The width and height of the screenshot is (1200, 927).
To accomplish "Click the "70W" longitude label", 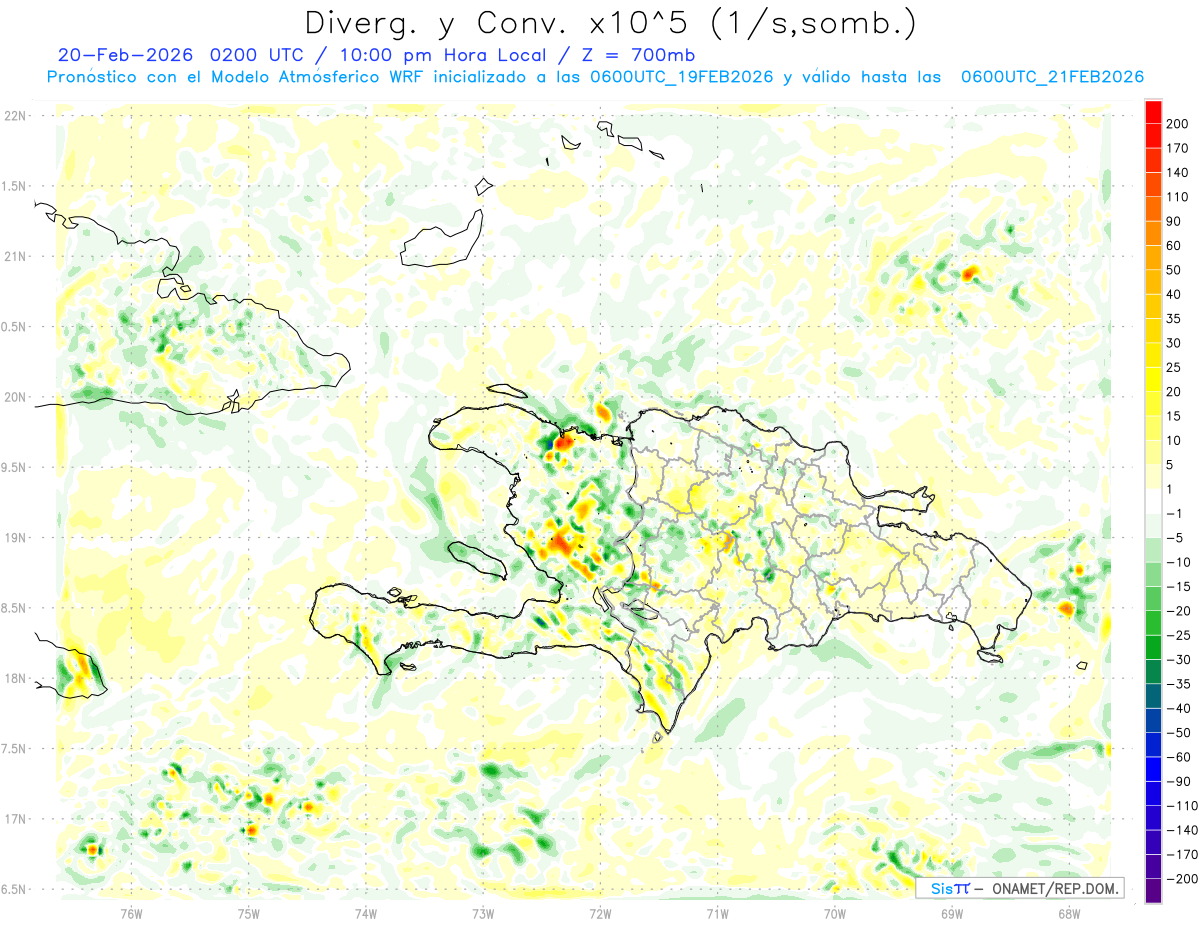I will [x=835, y=912].
